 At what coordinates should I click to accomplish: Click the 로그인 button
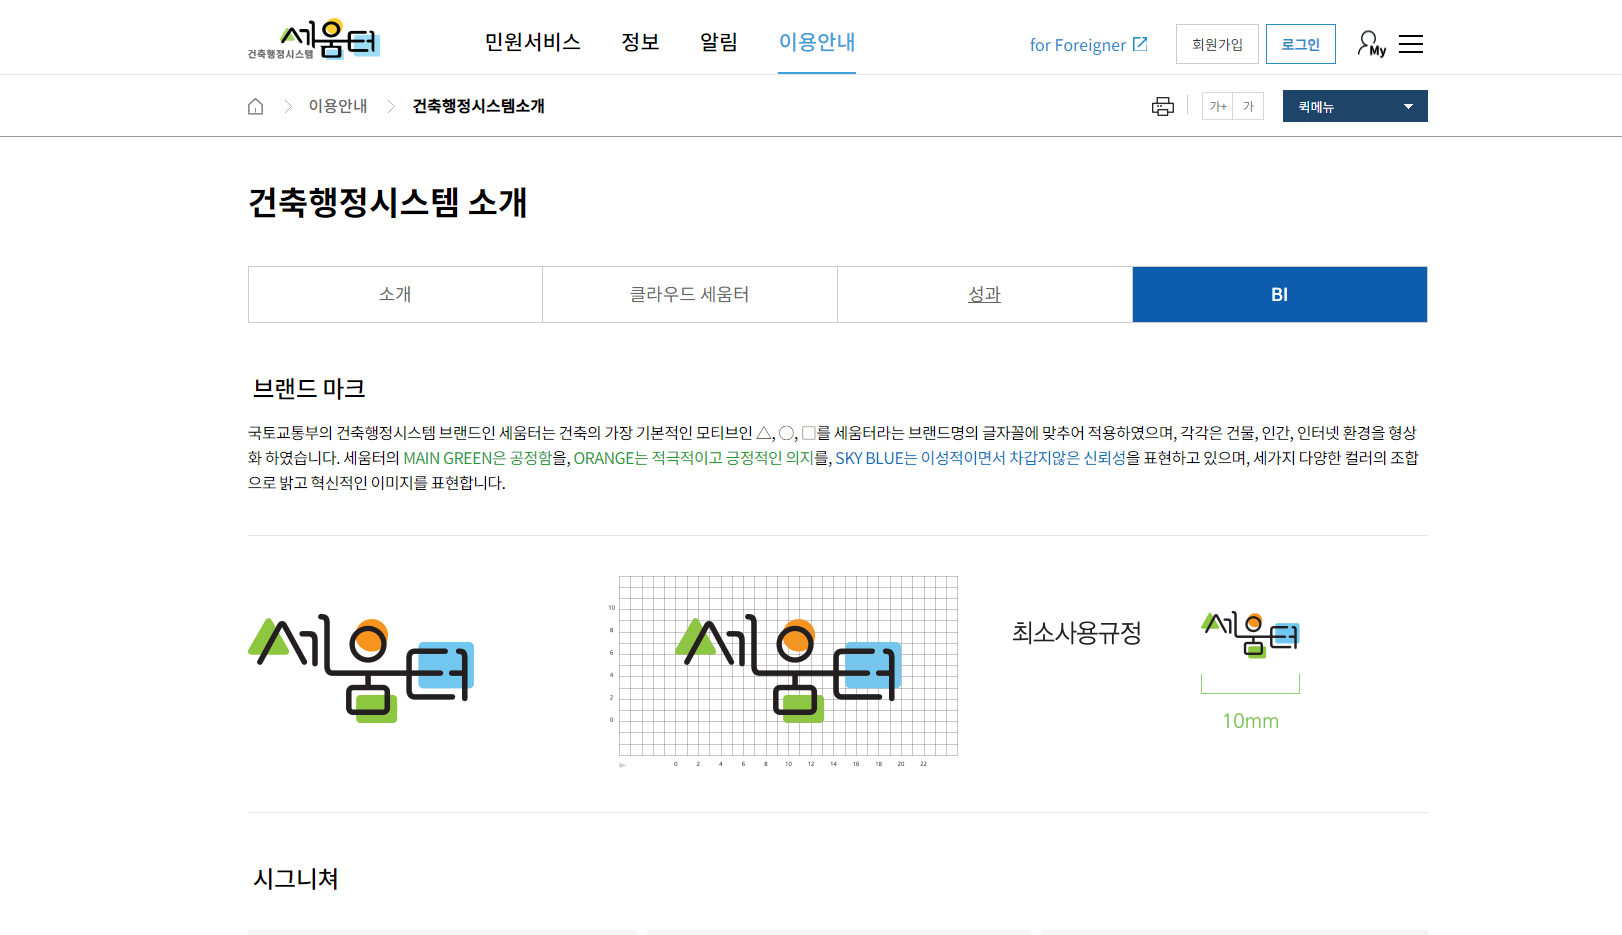1300,43
